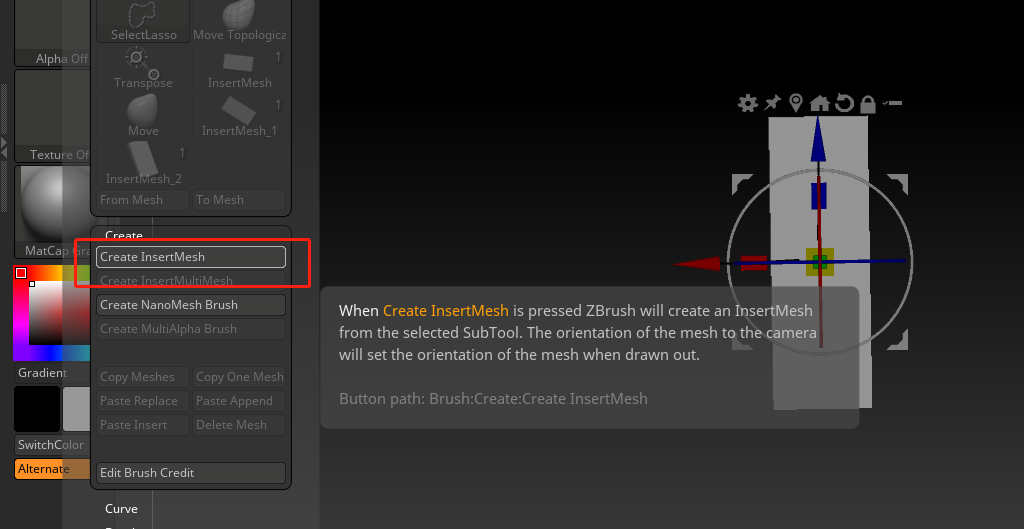
Task: Click gizmo home reset icon
Action: pos(820,103)
